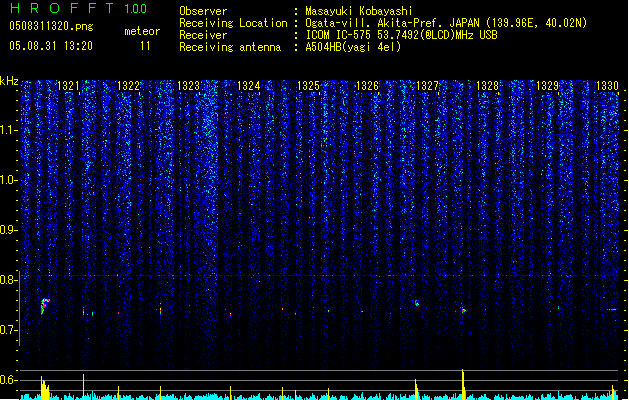Screen dimensions: 629x400
Task: Click the 'meteor' label text
Action: [142, 31]
